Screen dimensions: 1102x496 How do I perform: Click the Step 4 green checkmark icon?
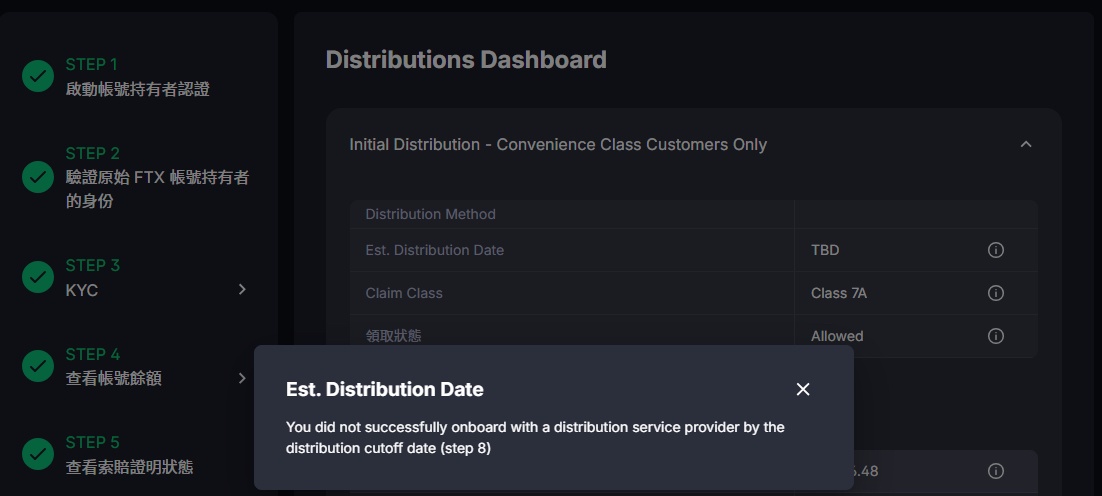38,366
